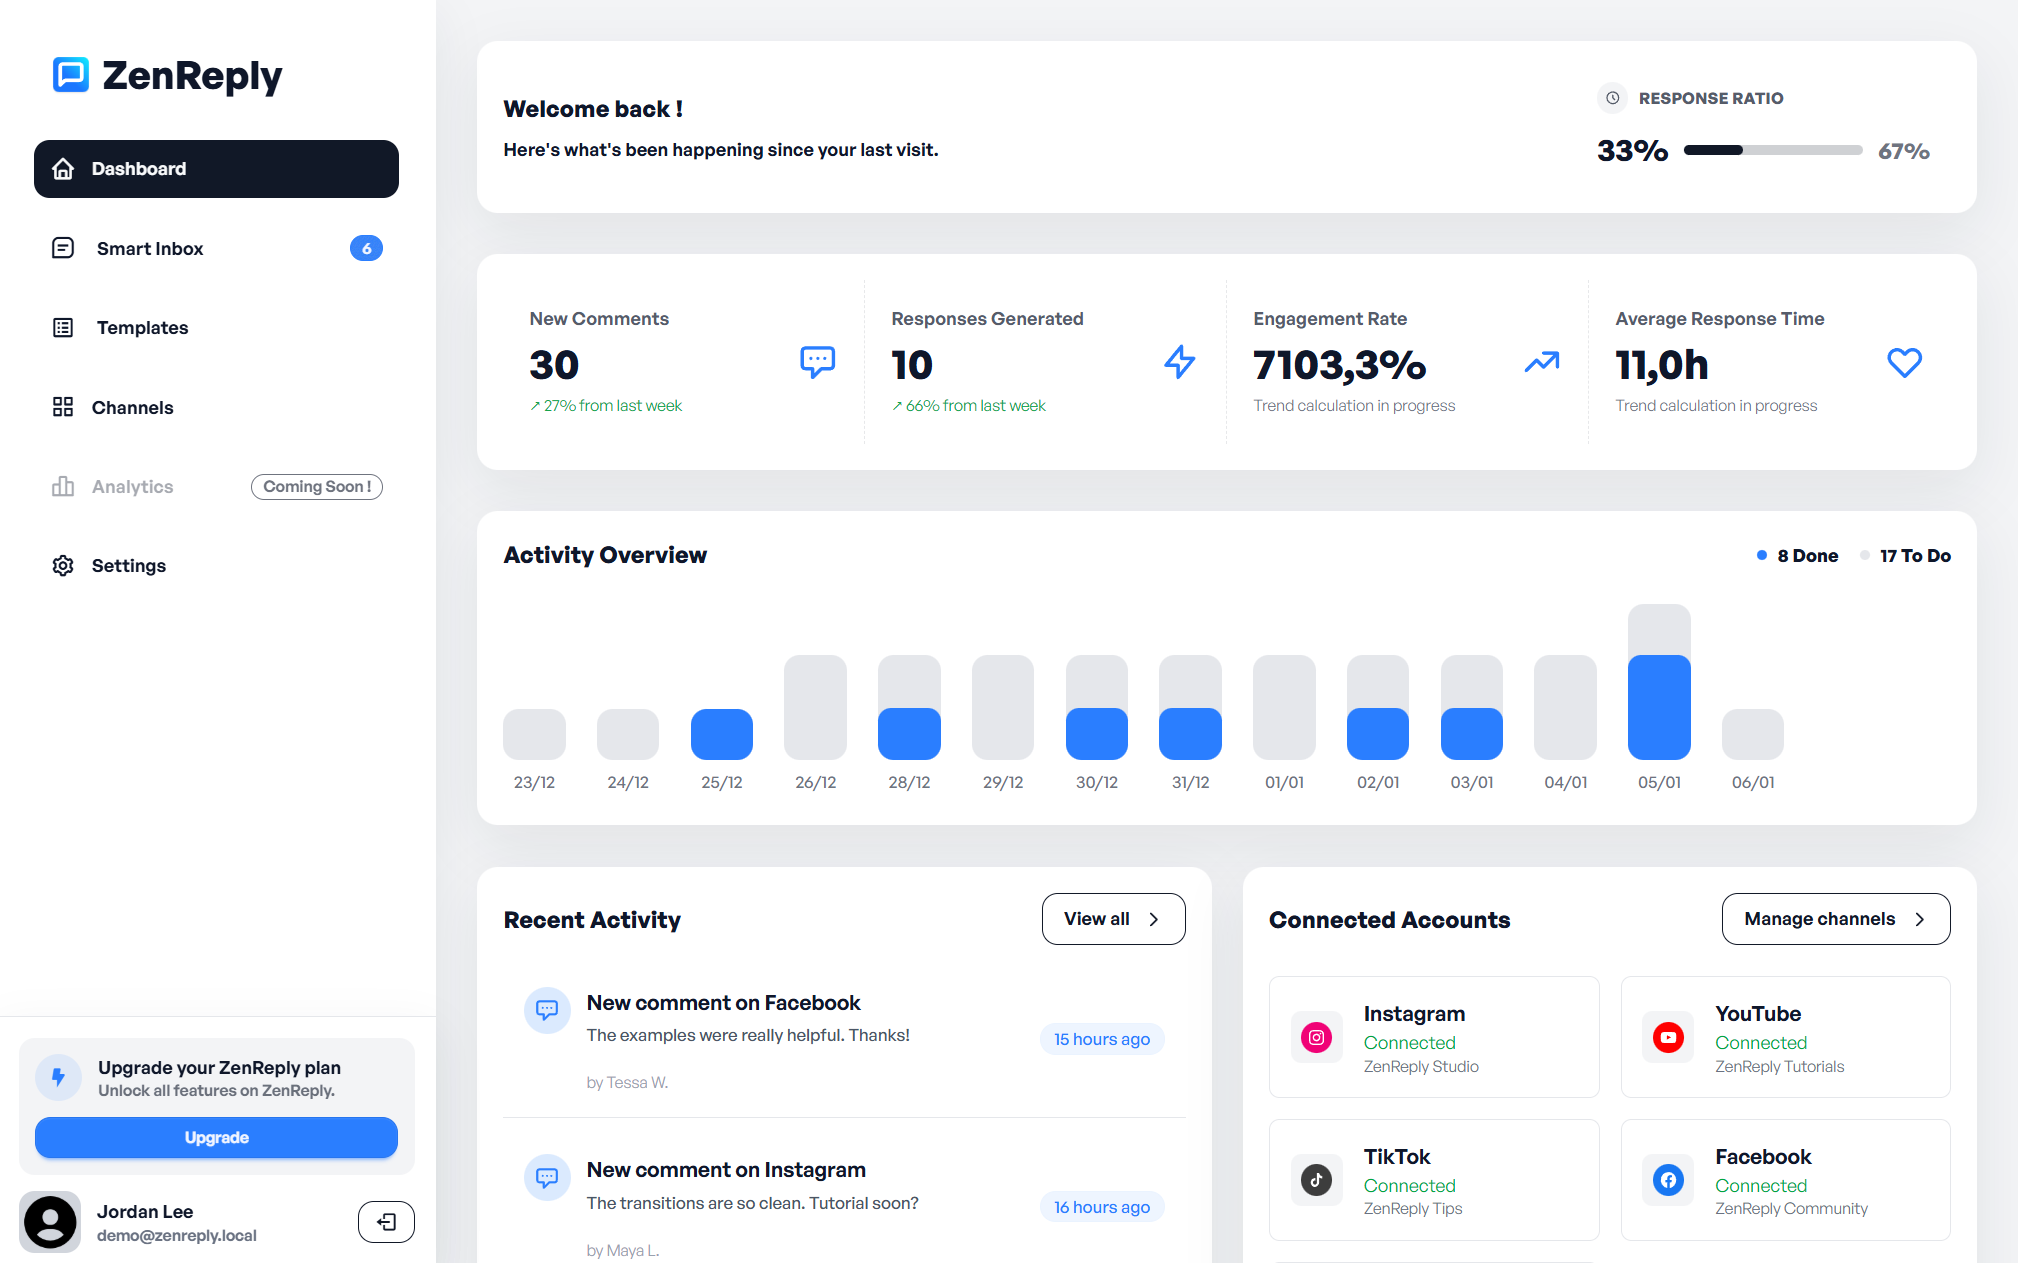
Task: Click the Settings gear icon
Action: tap(63, 565)
